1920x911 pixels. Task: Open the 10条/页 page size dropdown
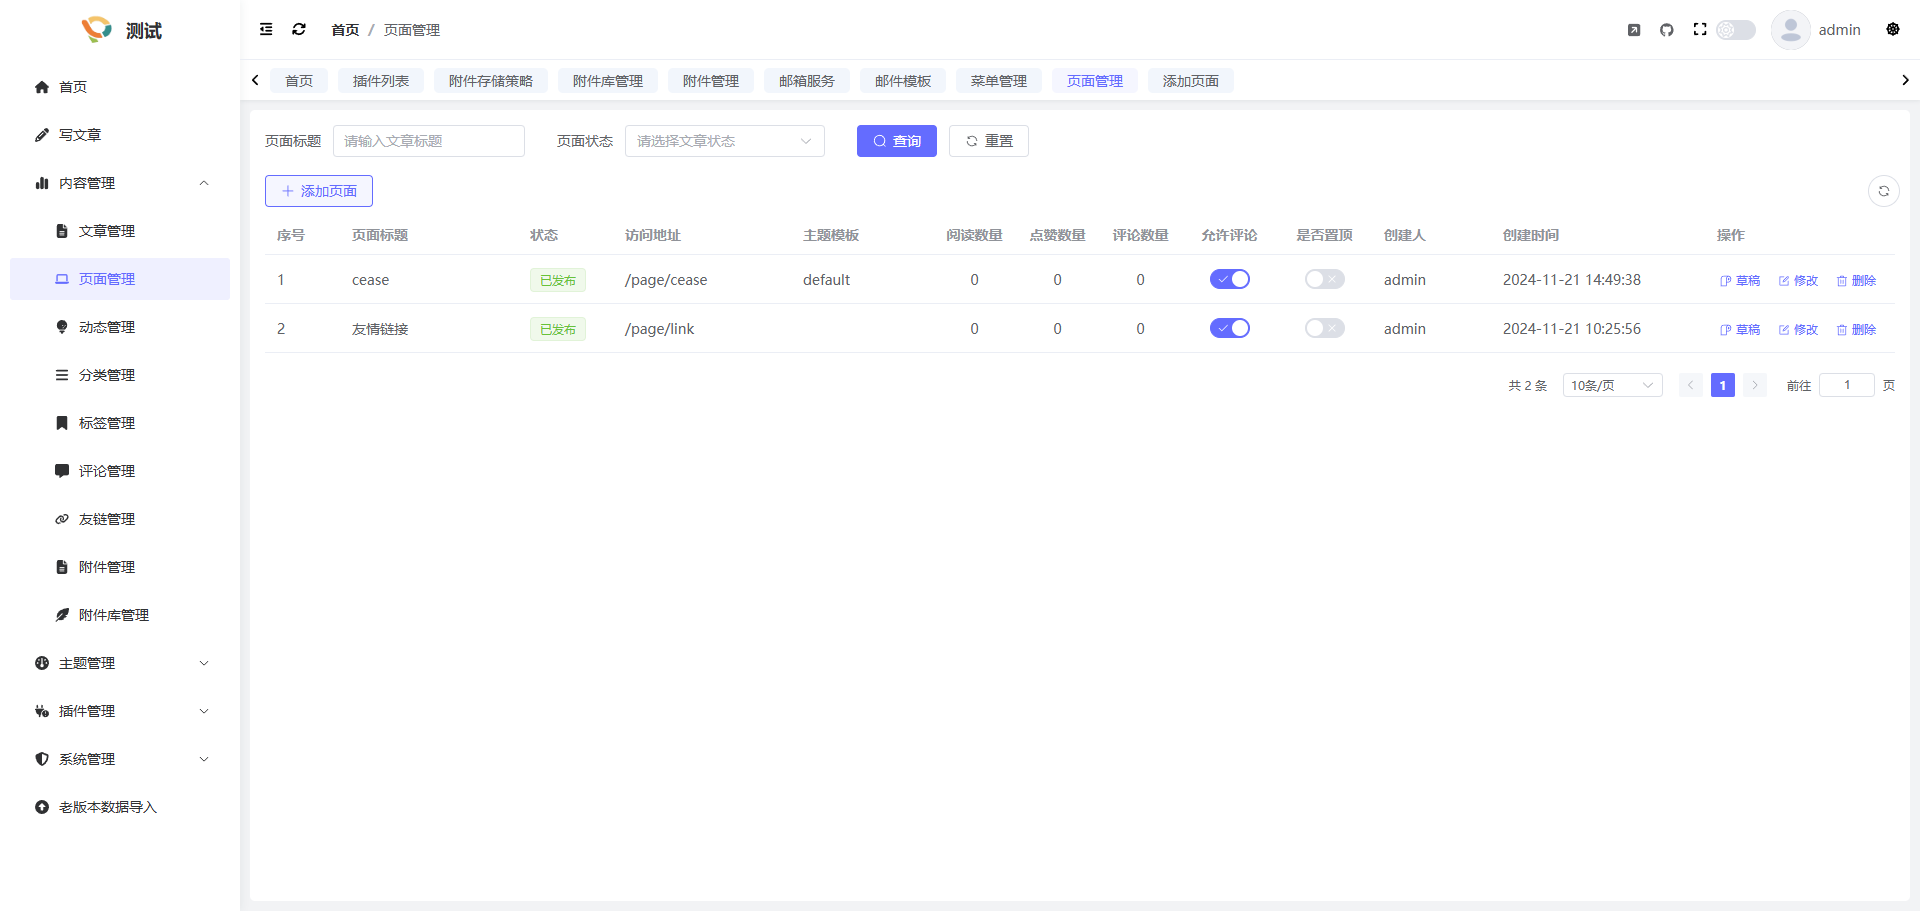click(1612, 386)
